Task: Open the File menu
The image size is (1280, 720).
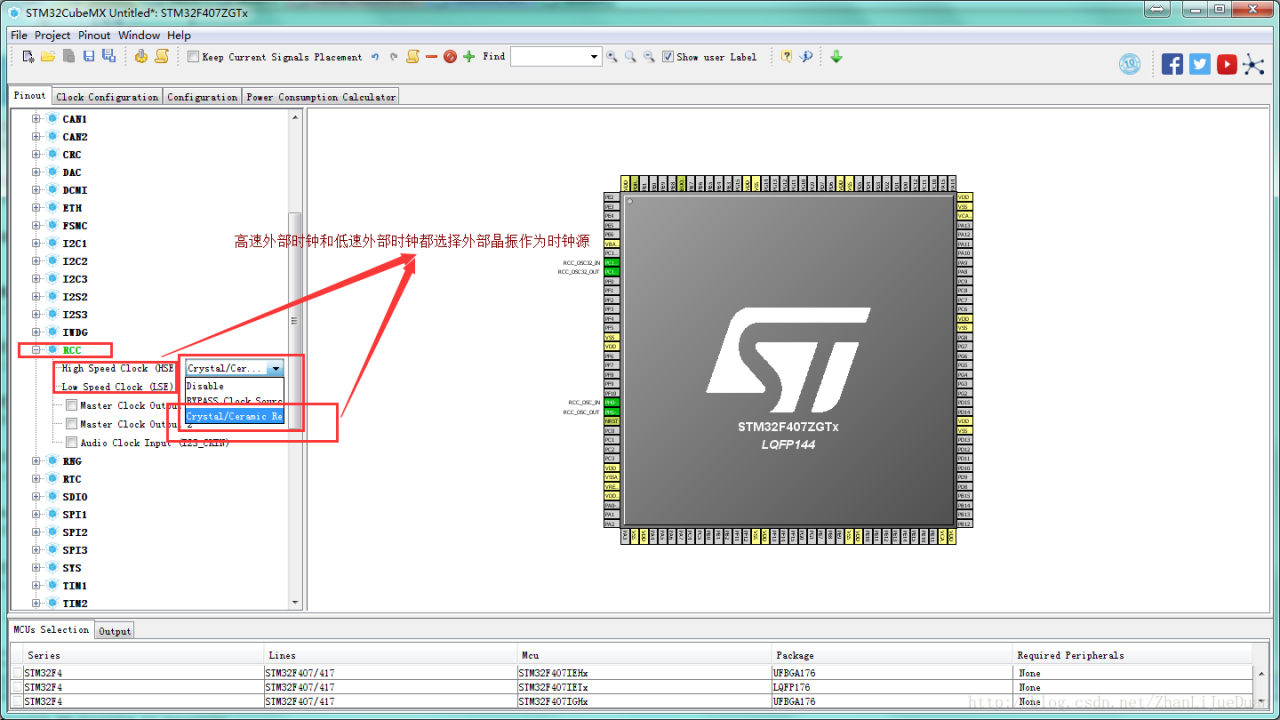Action: (x=19, y=35)
